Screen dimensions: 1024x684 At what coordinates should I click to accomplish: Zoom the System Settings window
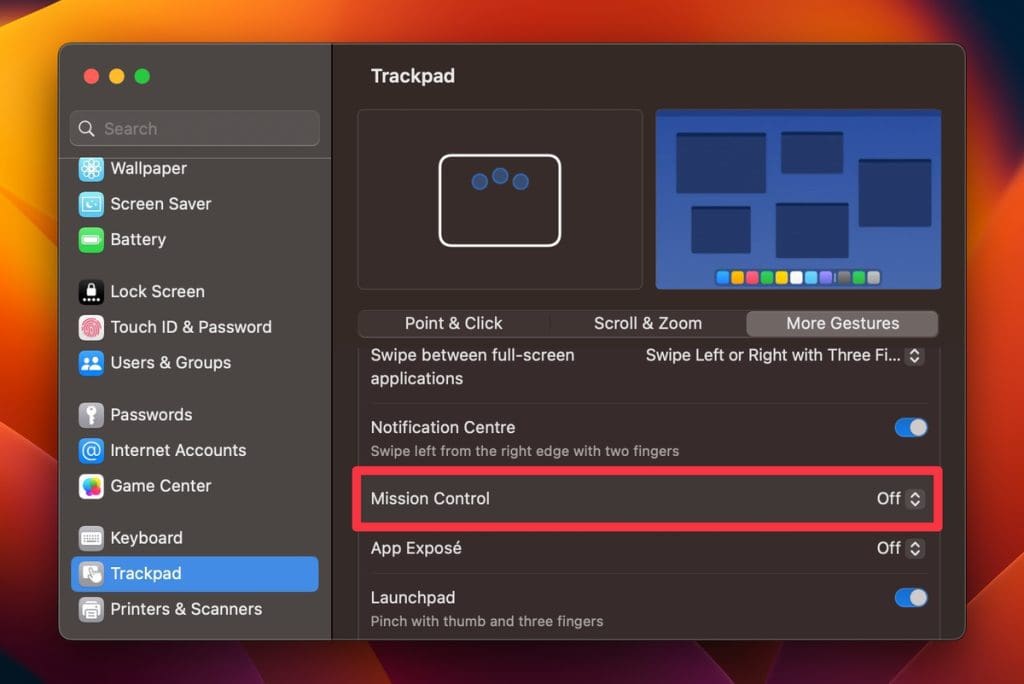coord(142,76)
